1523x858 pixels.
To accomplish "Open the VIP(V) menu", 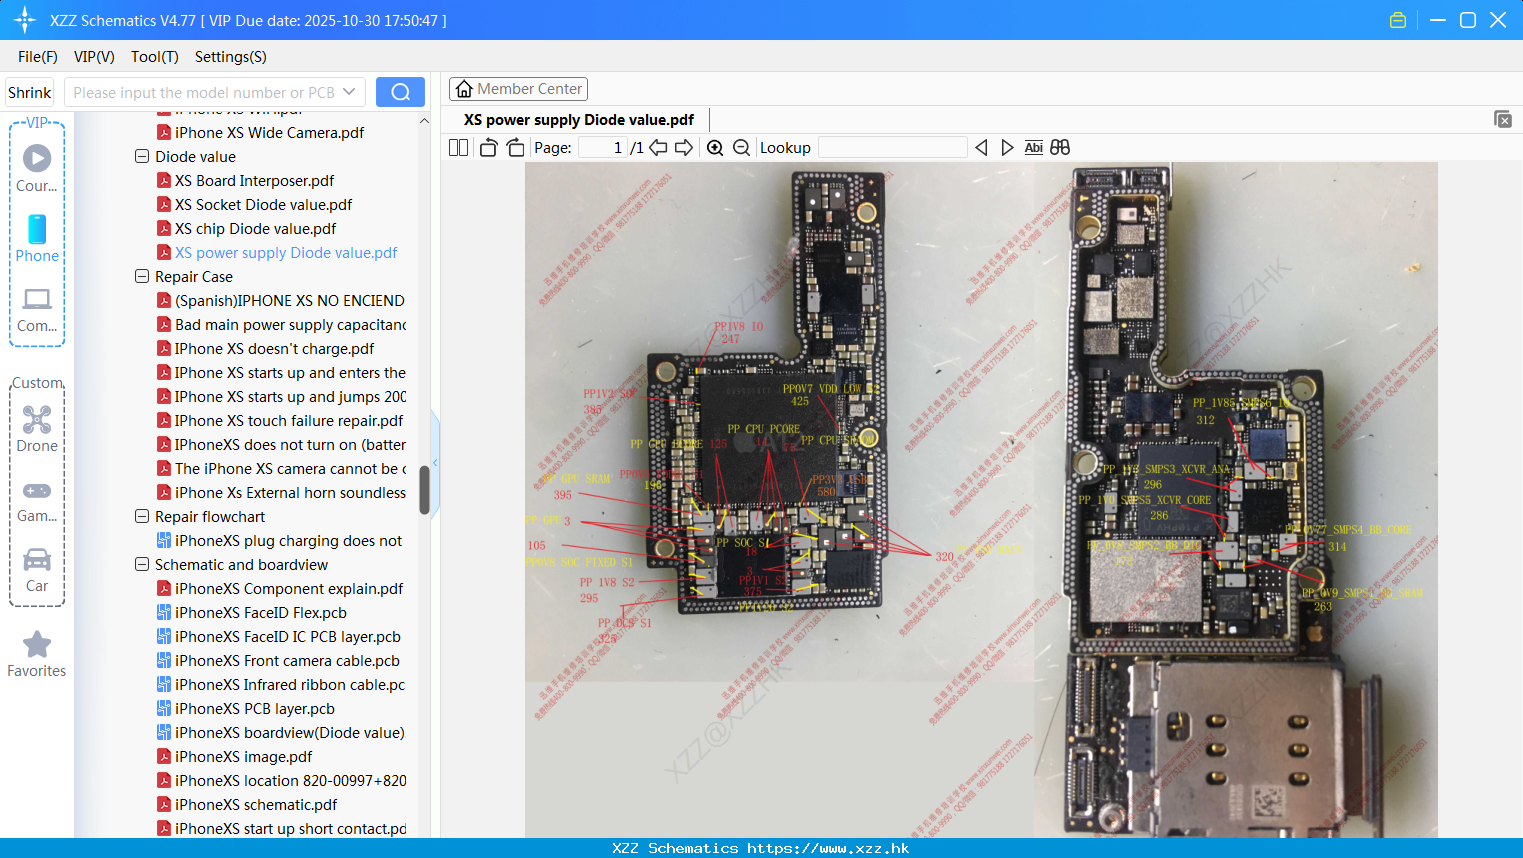I will pyautogui.click(x=94, y=57).
